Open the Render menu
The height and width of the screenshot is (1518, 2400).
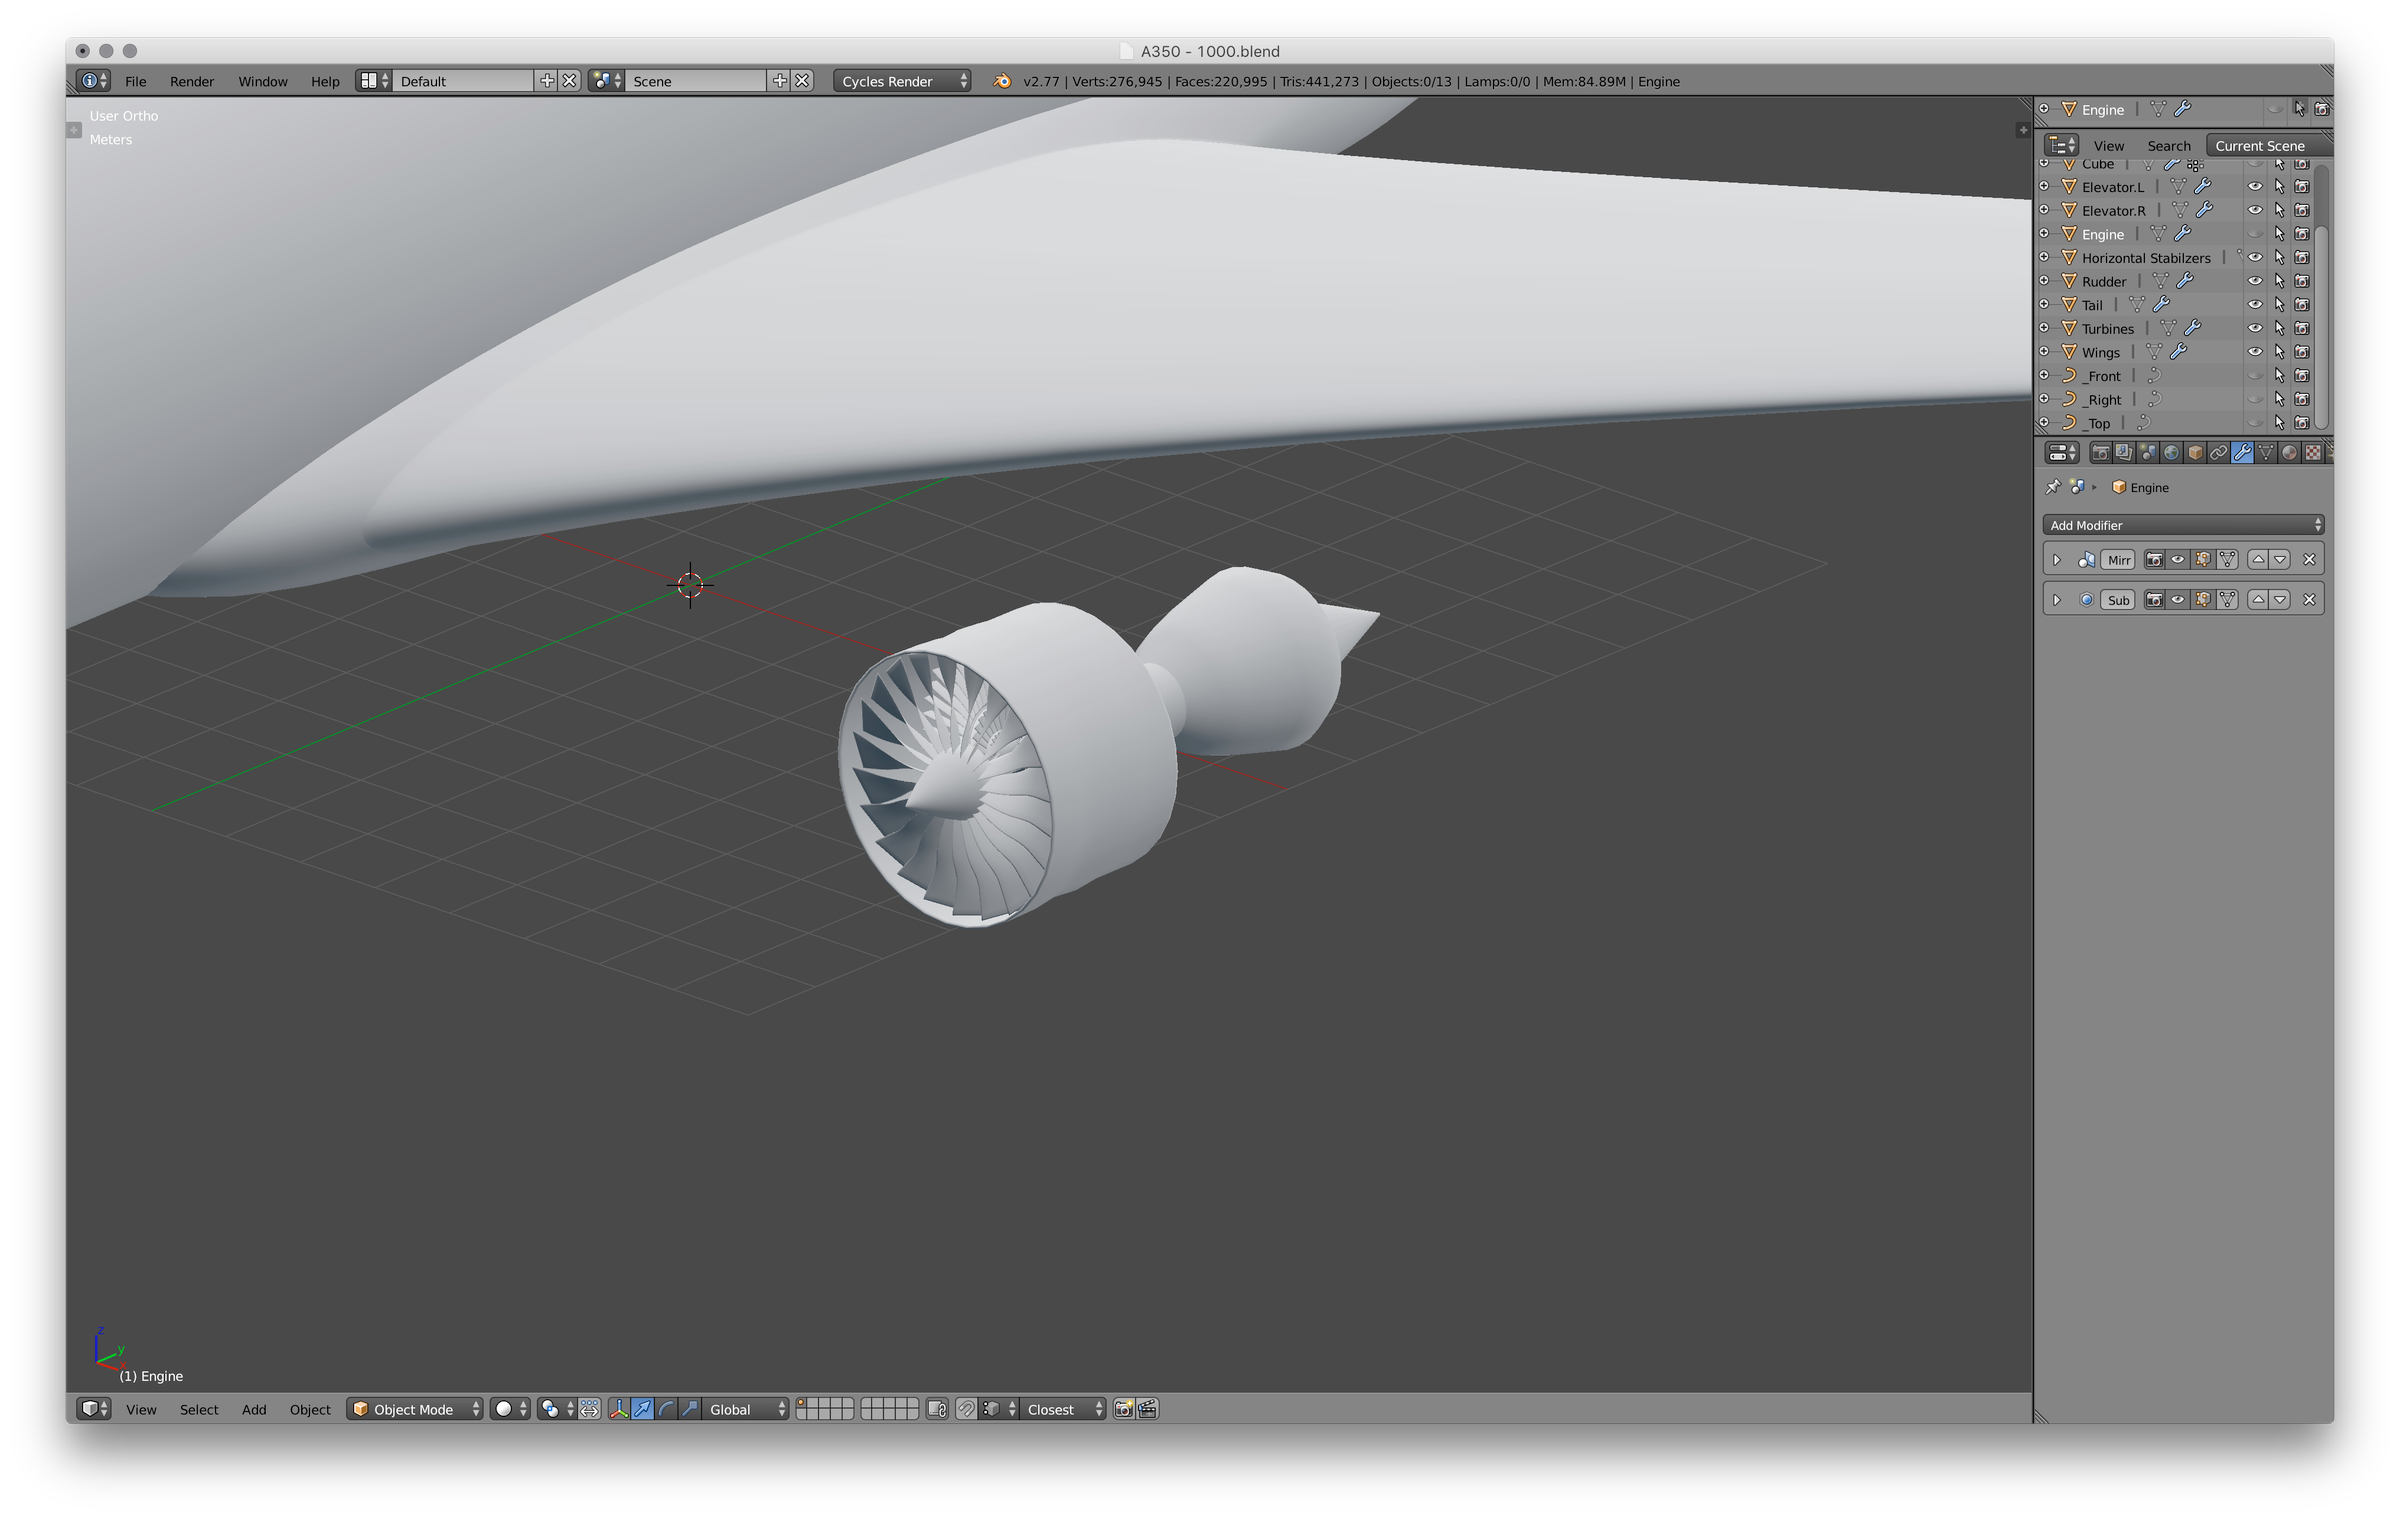191,81
